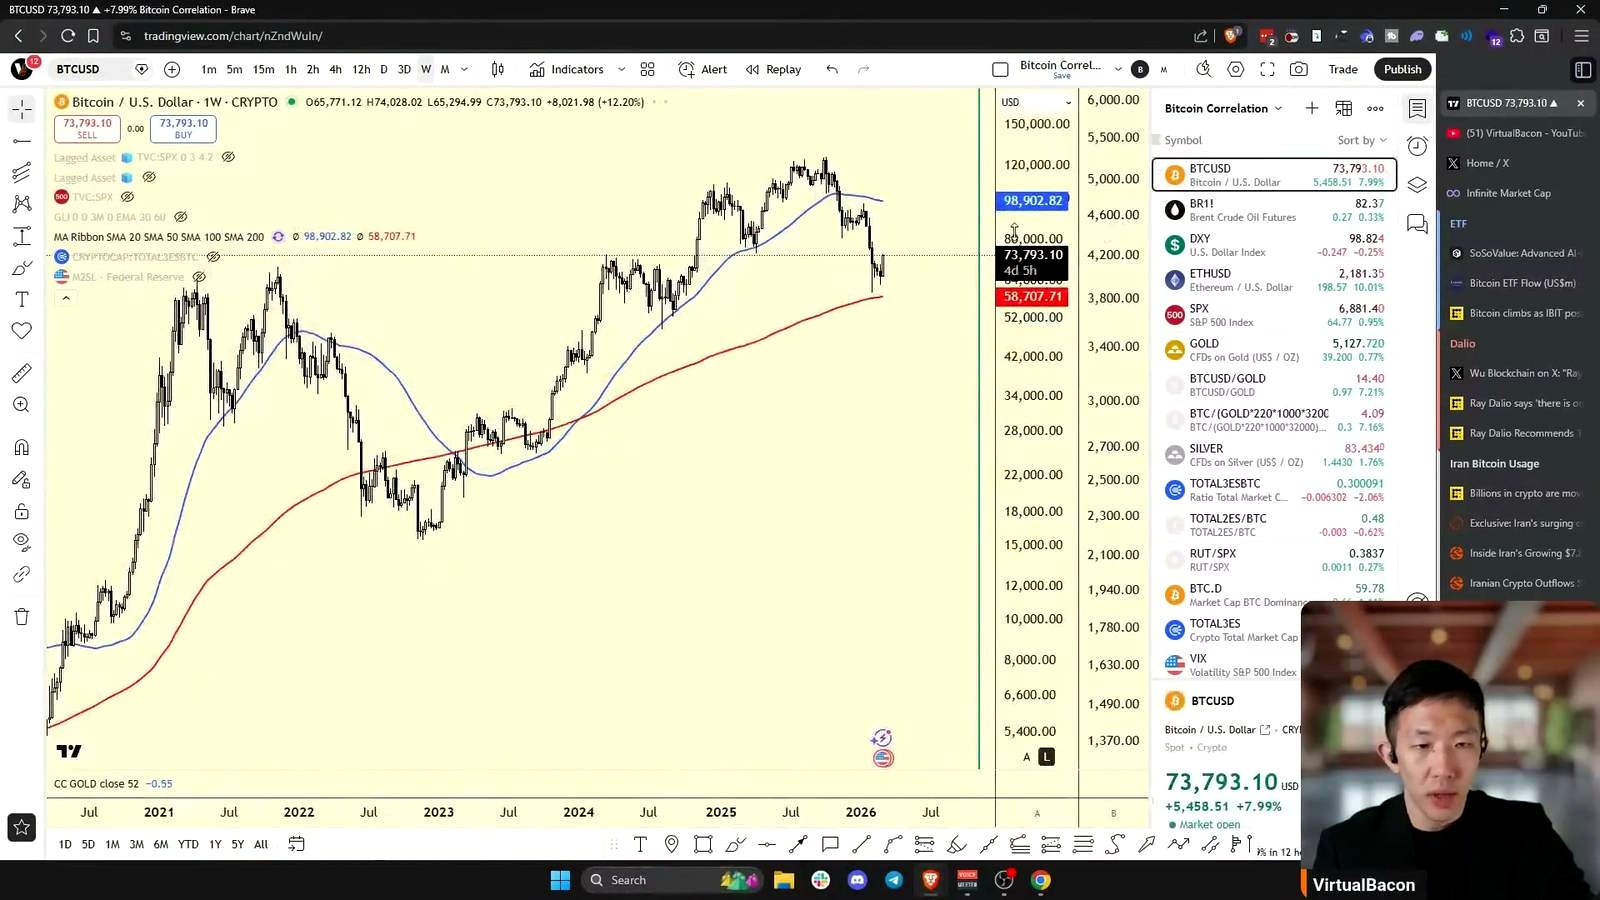This screenshot has width=1600, height=900.
Task: Select the brush drawing tool
Action: click(x=22, y=268)
